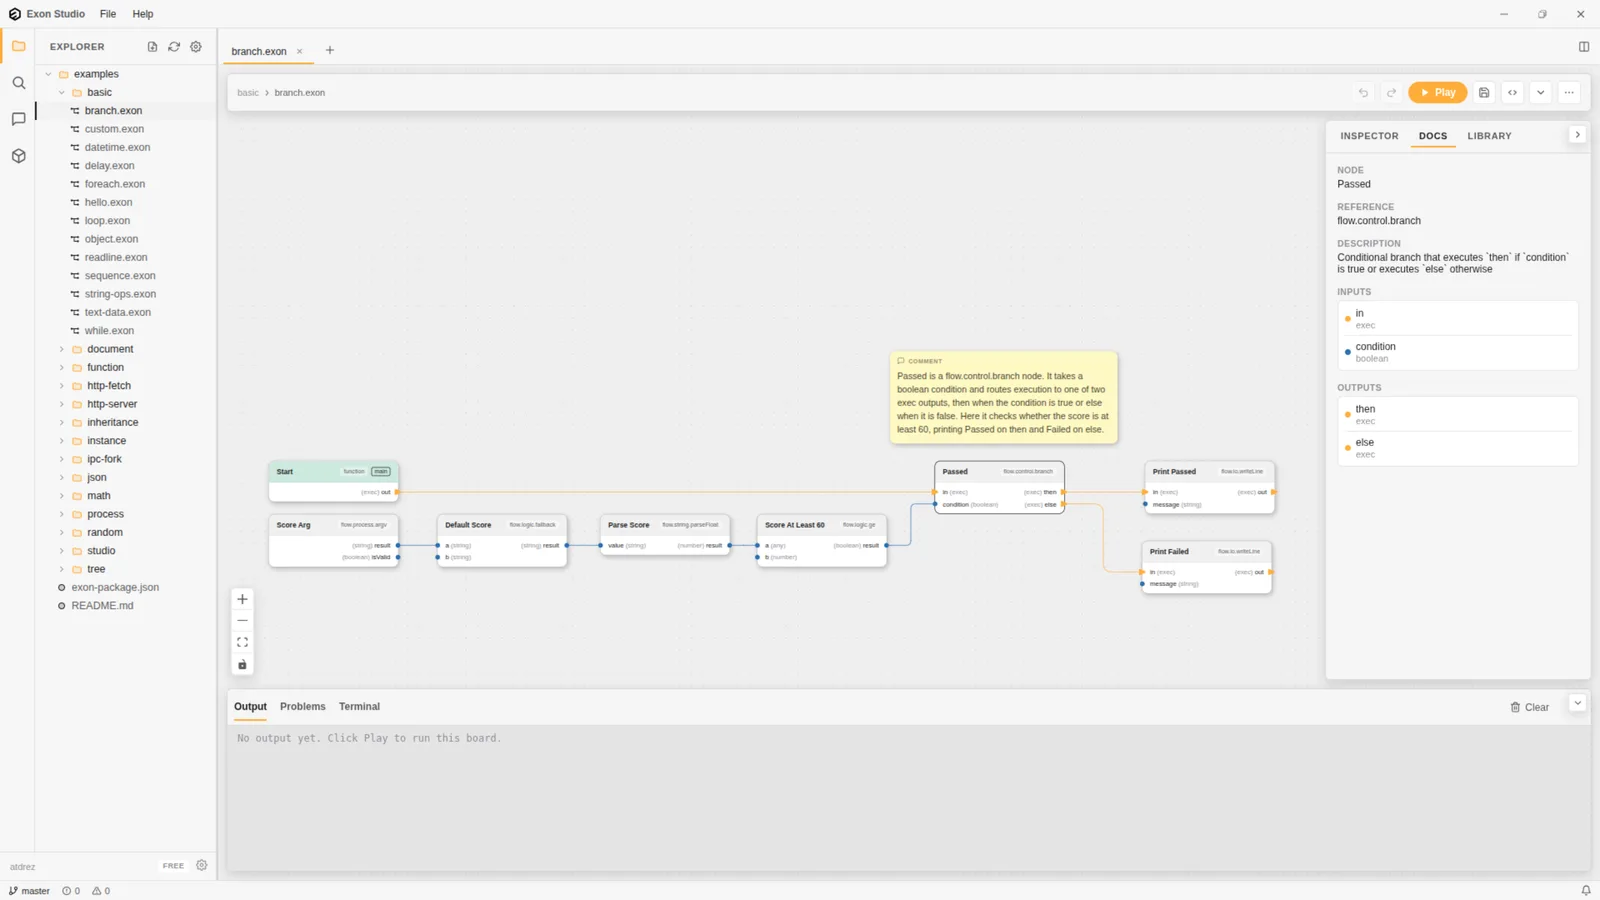The width and height of the screenshot is (1600, 900).
Task: Open the packages cube icon in sidebar
Action: (x=18, y=156)
